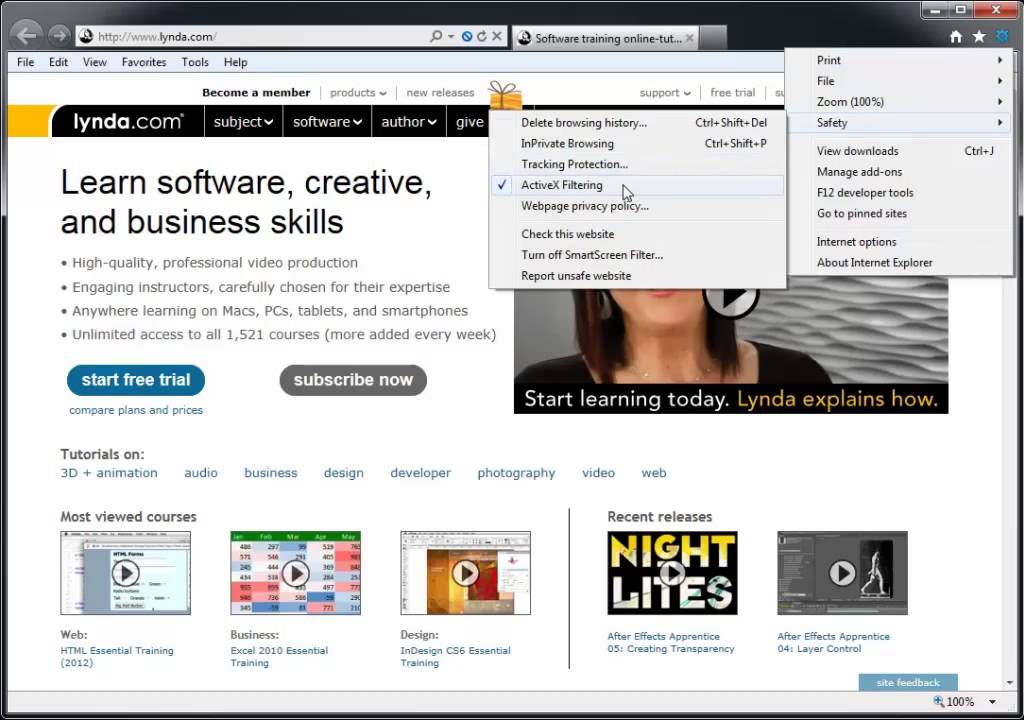The height and width of the screenshot is (720, 1024).
Task: Play the HTML Essential Training thumbnail
Action: pos(125,573)
